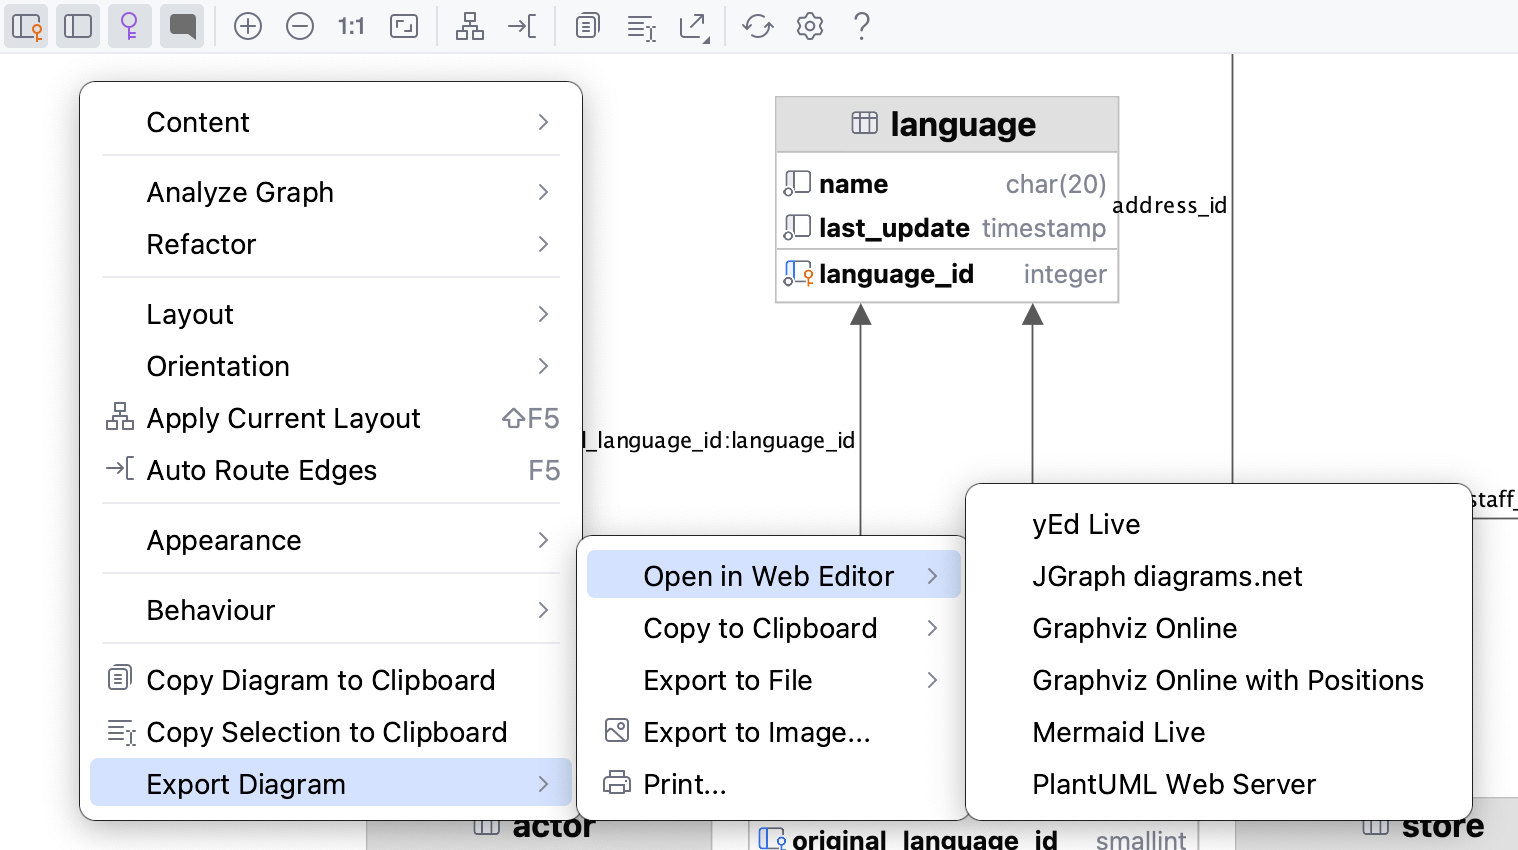1518x850 pixels.
Task: Select Open in Web Editor
Action: tap(768, 575)
